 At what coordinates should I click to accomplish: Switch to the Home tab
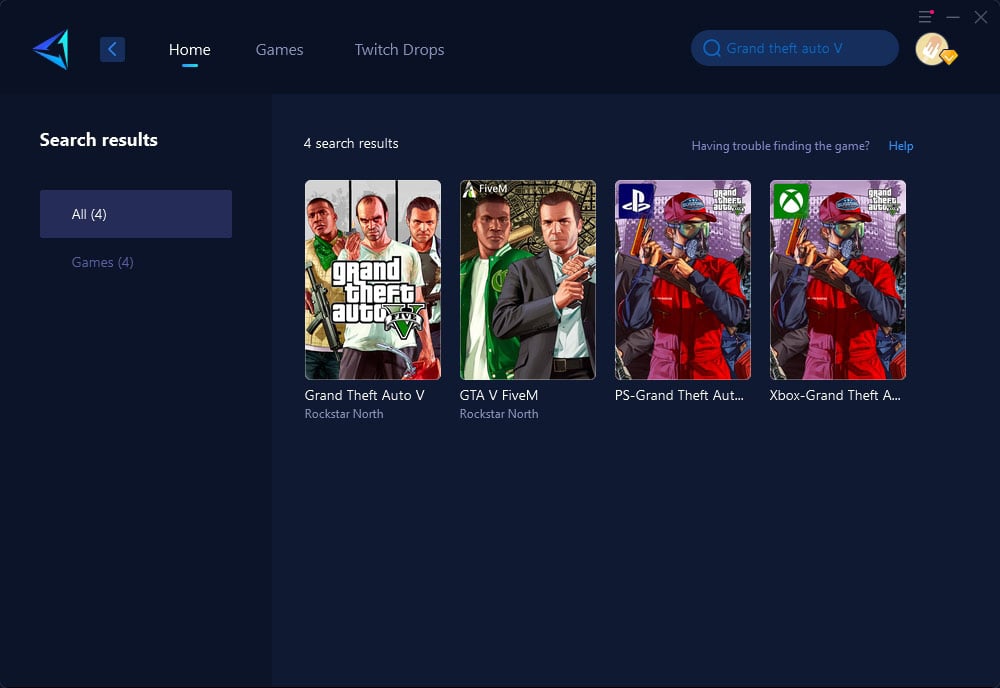pyautogui.click(x=189, y=50)
